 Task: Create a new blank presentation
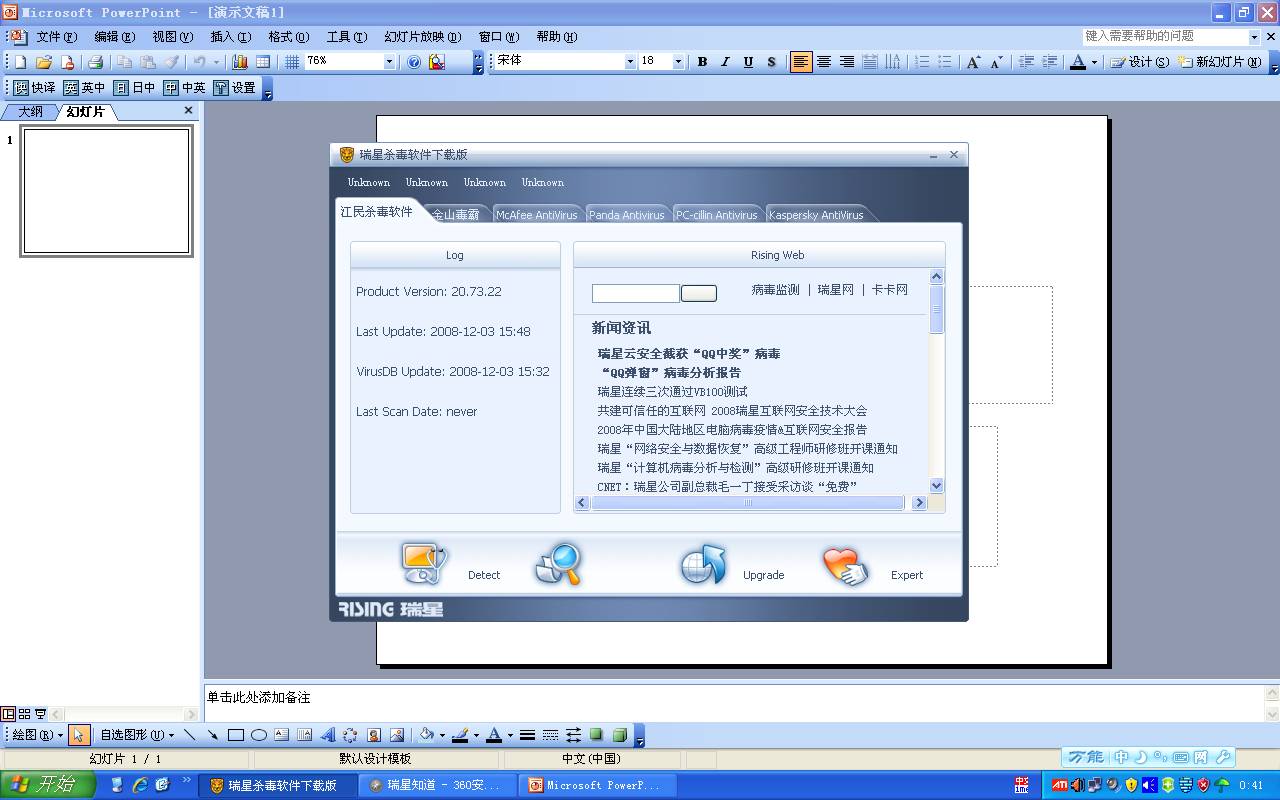[x=20, y=62]
